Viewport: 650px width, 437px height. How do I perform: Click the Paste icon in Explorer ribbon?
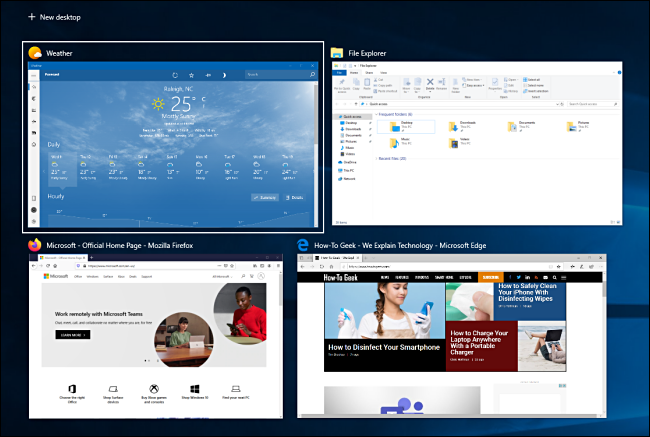point(367,84)
